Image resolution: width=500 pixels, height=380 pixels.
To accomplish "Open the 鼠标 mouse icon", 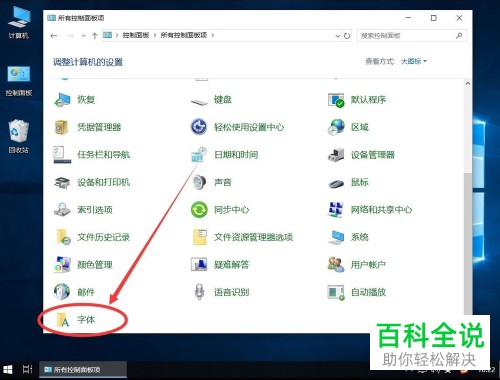I will [336, 183].
